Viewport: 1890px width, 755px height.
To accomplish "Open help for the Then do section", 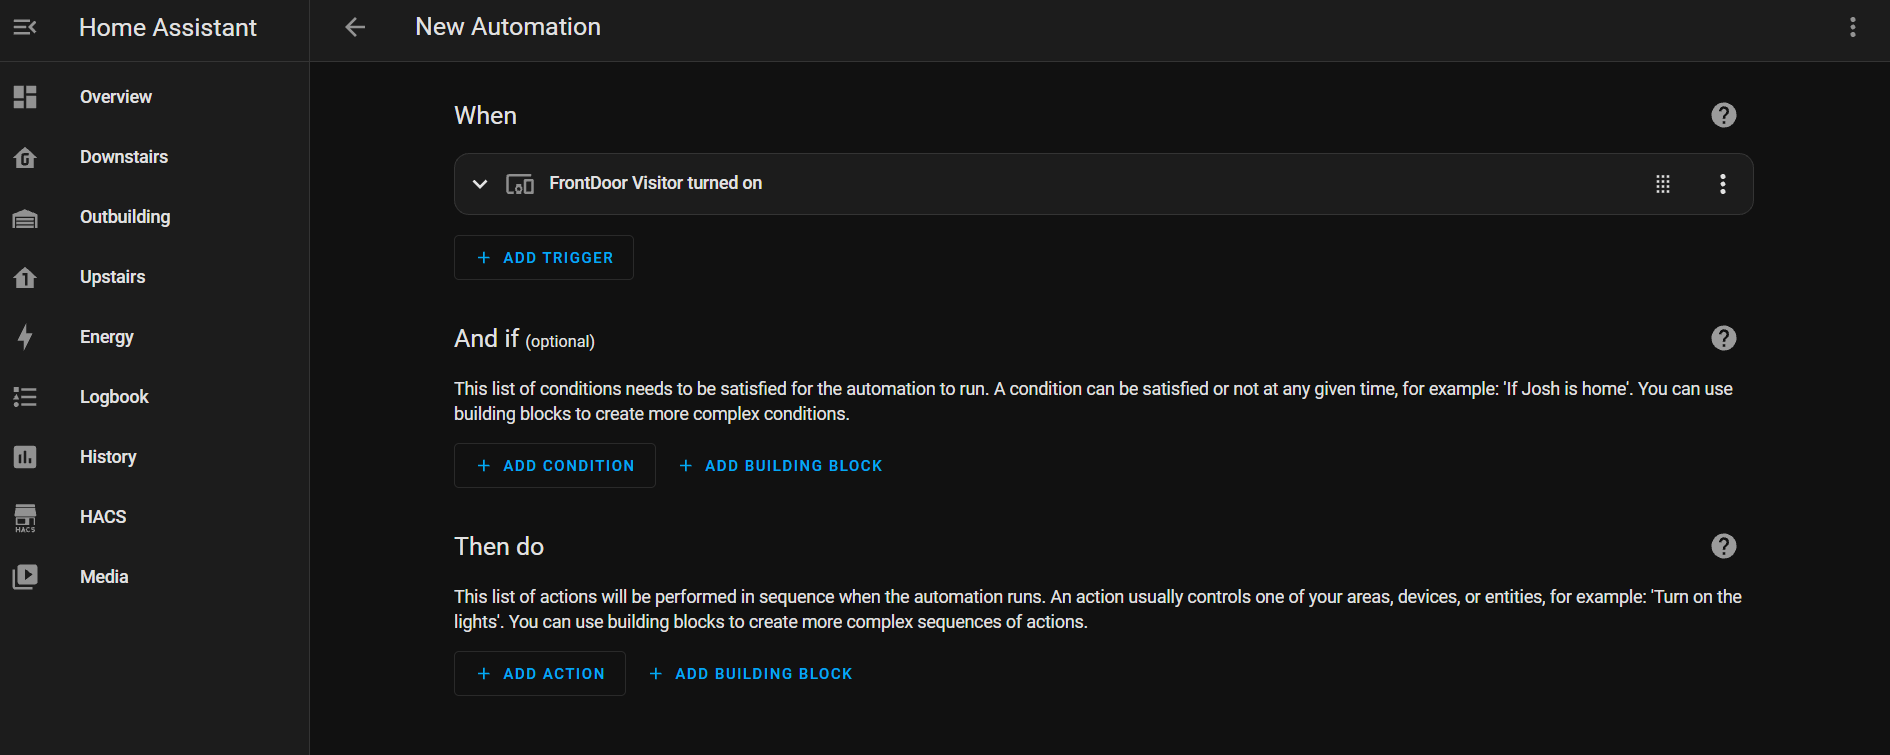I will [x=1724, y=546].
